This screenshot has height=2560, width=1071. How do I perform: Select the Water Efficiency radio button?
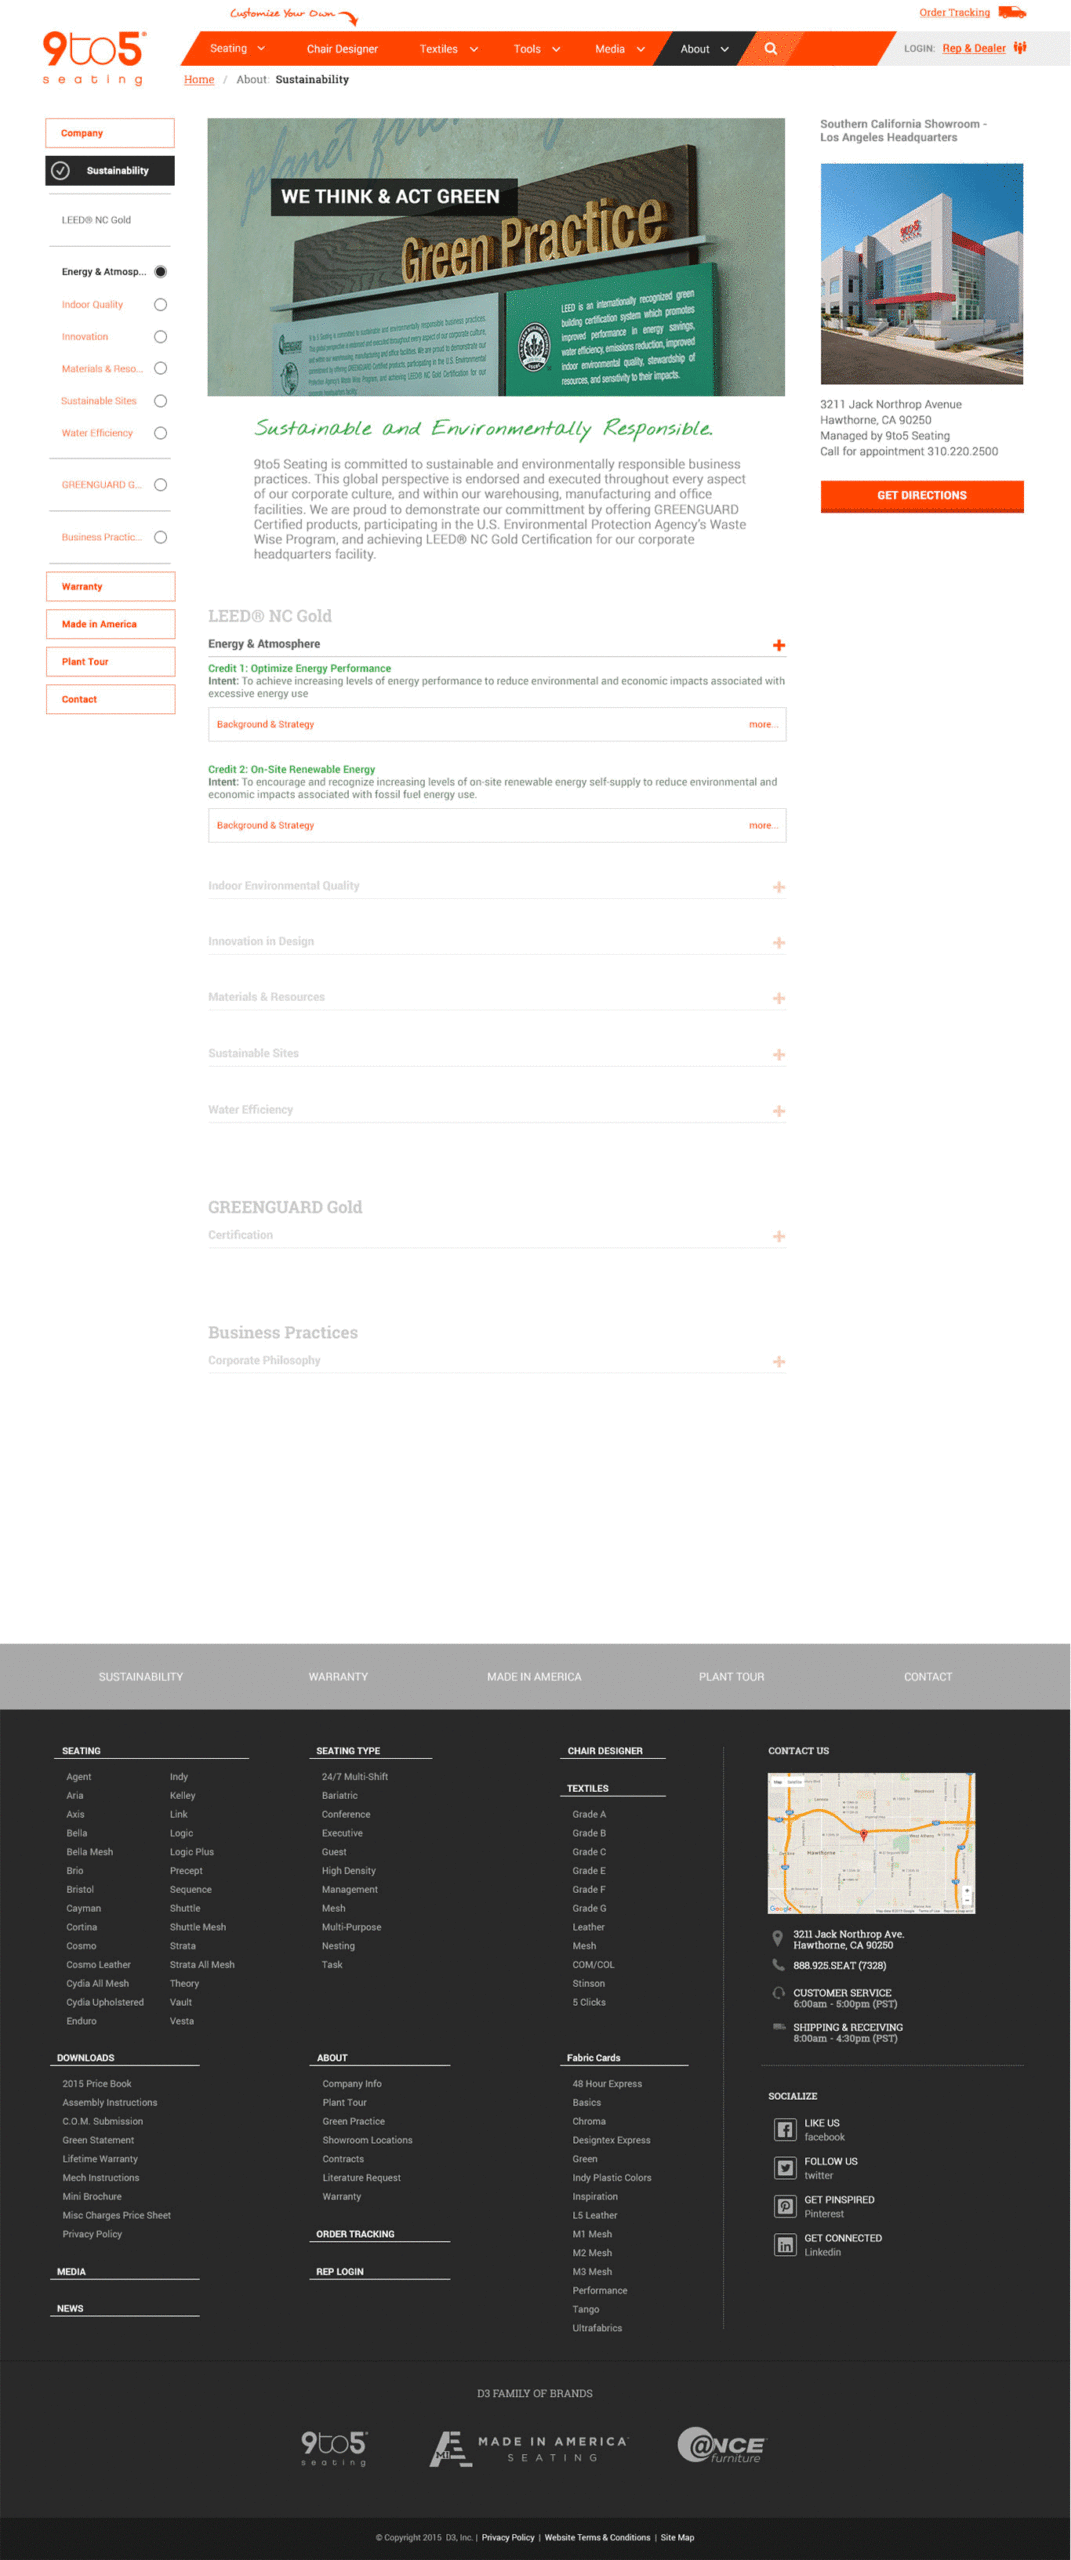(160, 433)
